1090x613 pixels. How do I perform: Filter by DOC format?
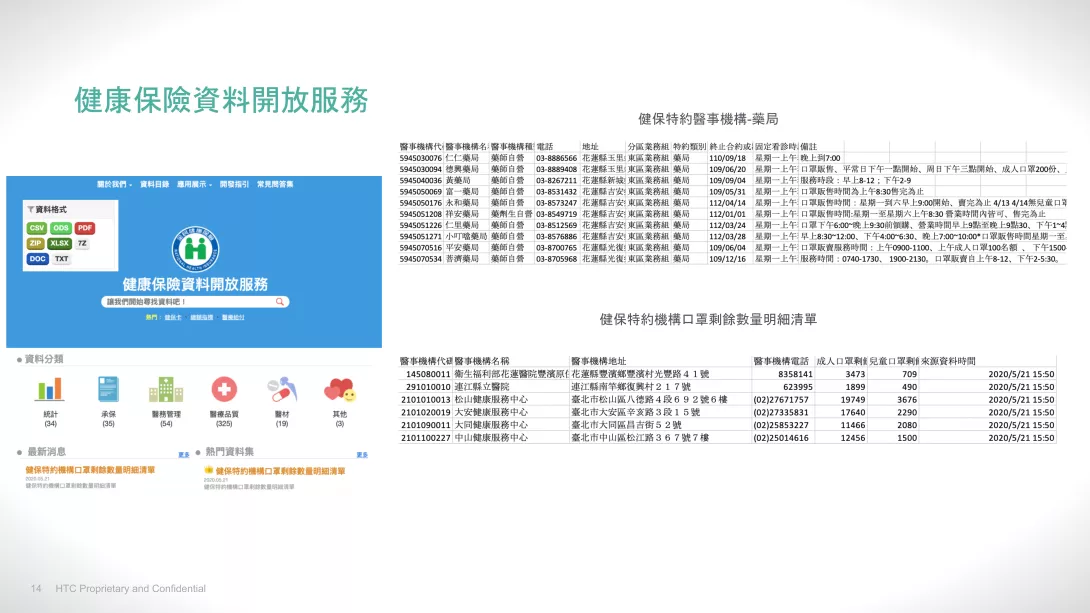pos(38,259)
